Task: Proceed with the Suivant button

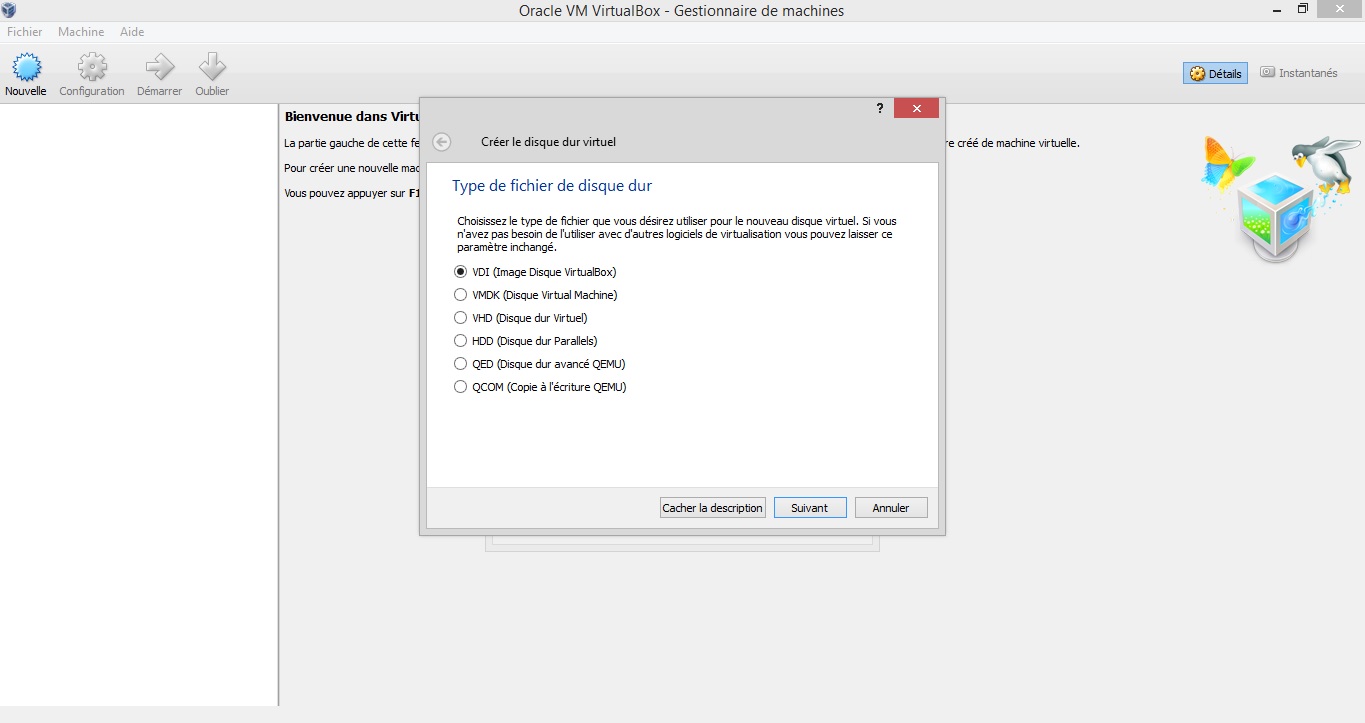Action: coord(810,508)
